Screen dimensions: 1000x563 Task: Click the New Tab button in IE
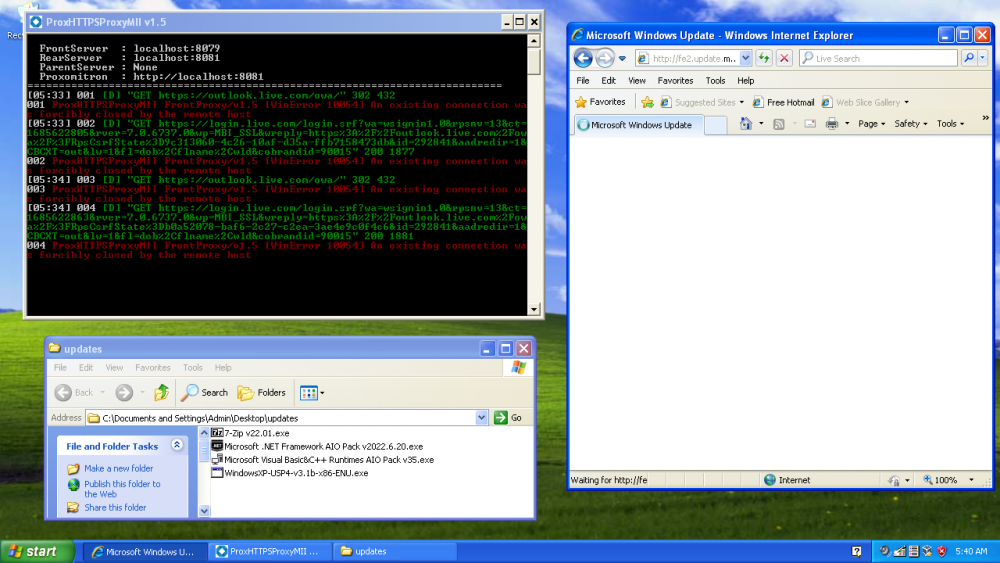tap(716, 126)
